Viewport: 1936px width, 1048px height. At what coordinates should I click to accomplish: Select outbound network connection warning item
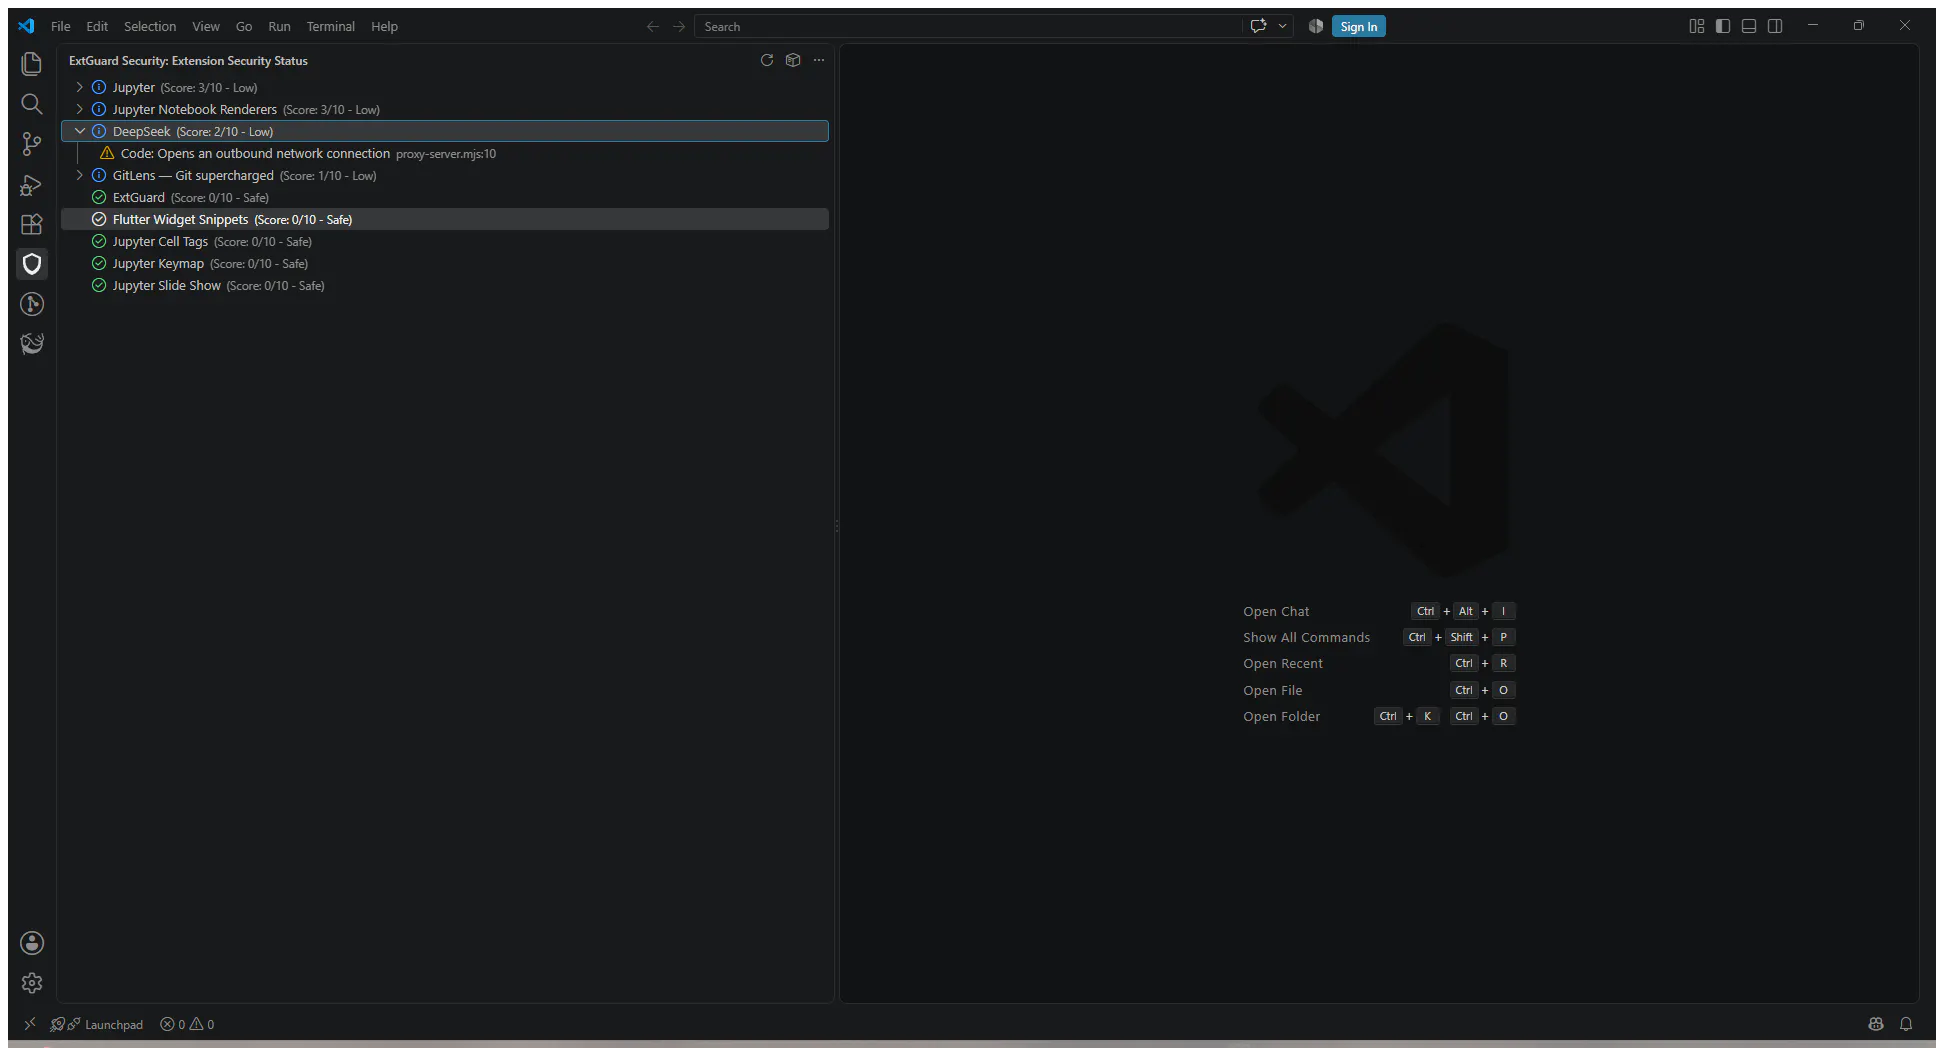pyautogui.click(x=445, y=153)
